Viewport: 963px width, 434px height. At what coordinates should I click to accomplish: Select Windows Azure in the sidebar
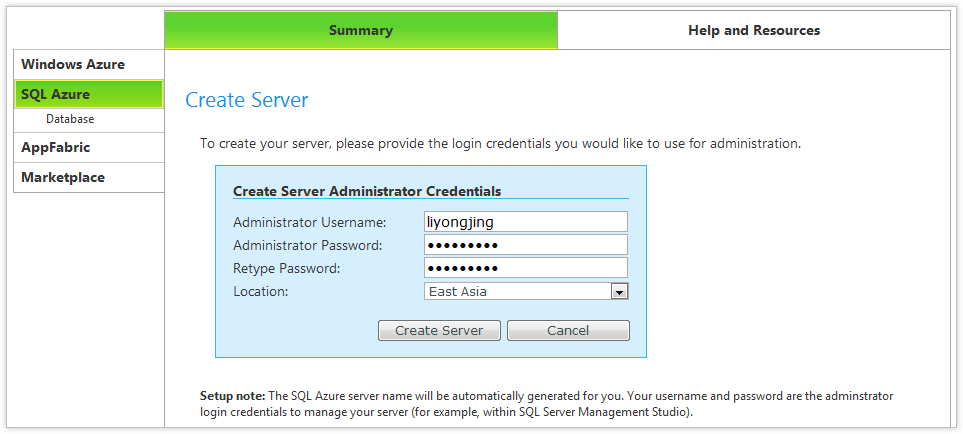pos(73,65)
